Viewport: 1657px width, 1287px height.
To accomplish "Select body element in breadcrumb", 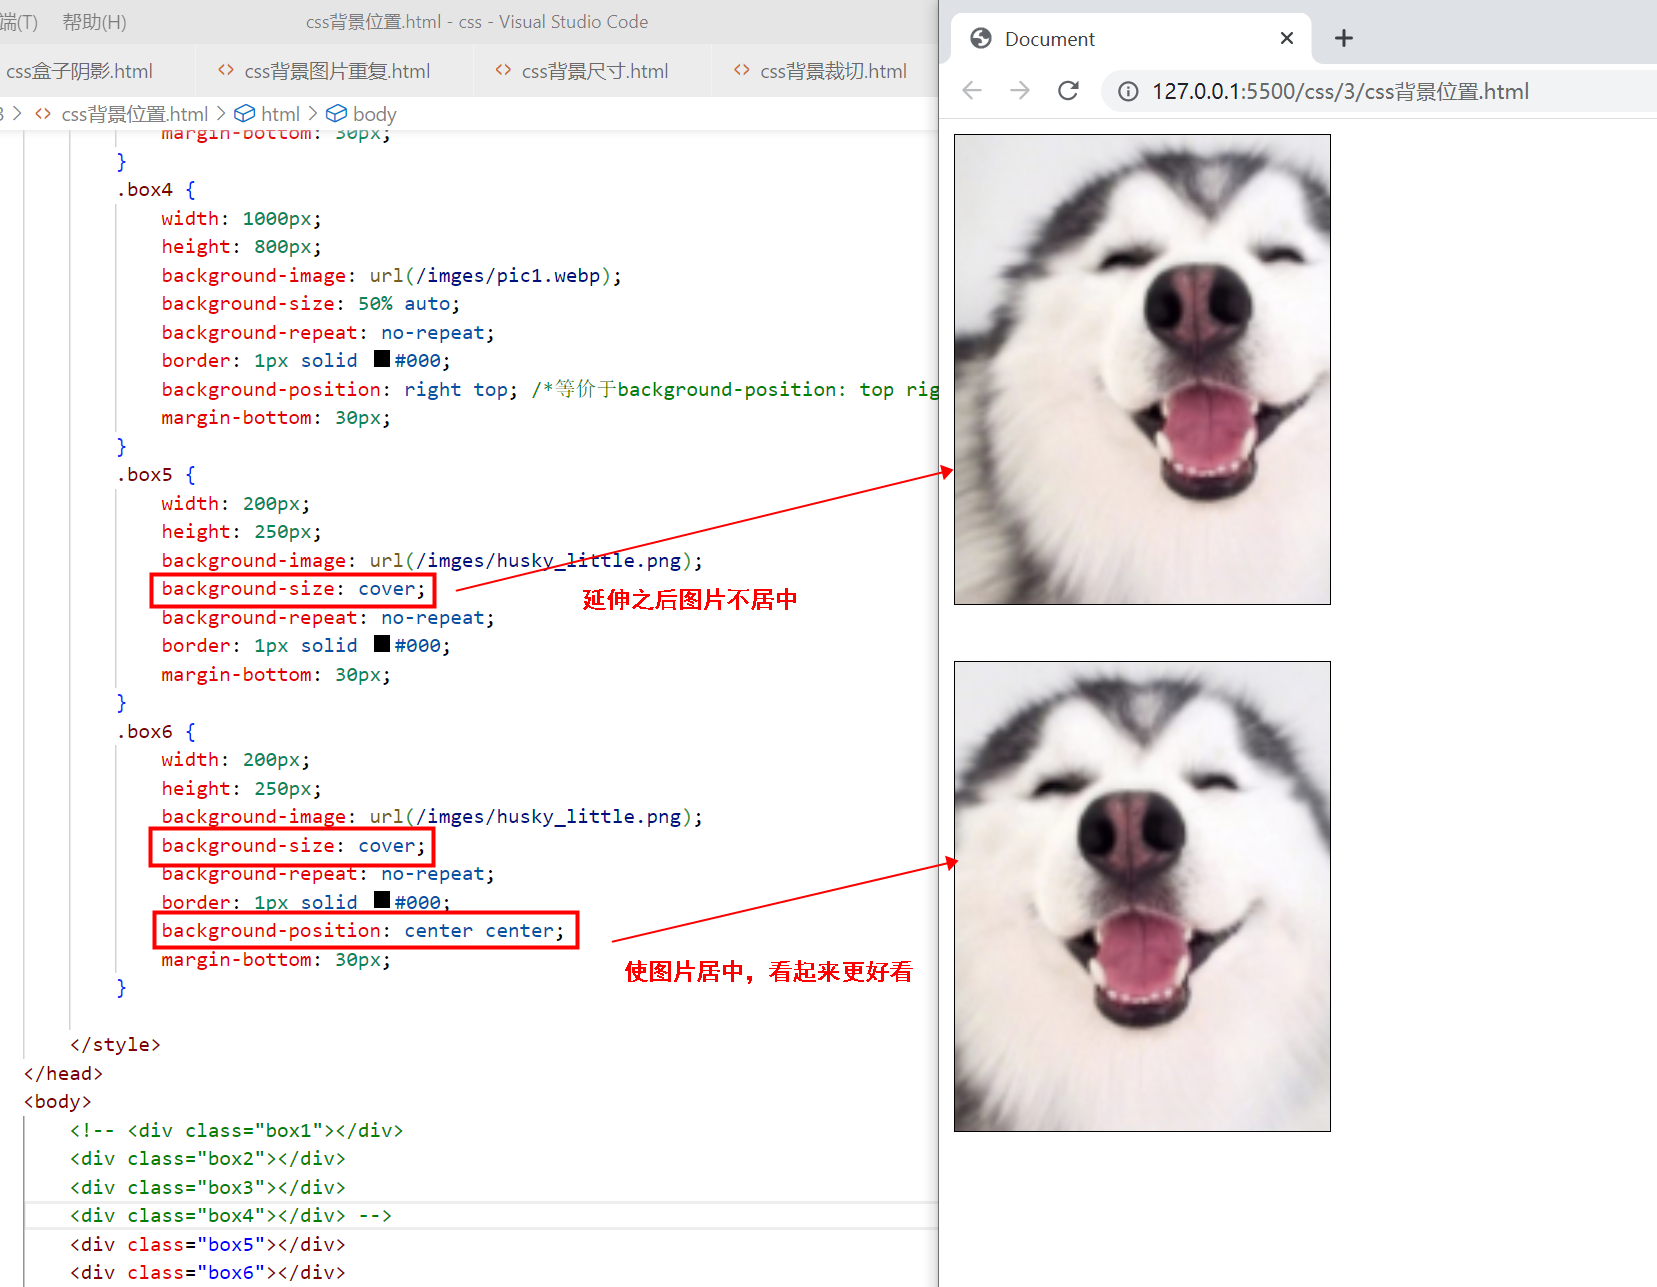I will 375,114.
